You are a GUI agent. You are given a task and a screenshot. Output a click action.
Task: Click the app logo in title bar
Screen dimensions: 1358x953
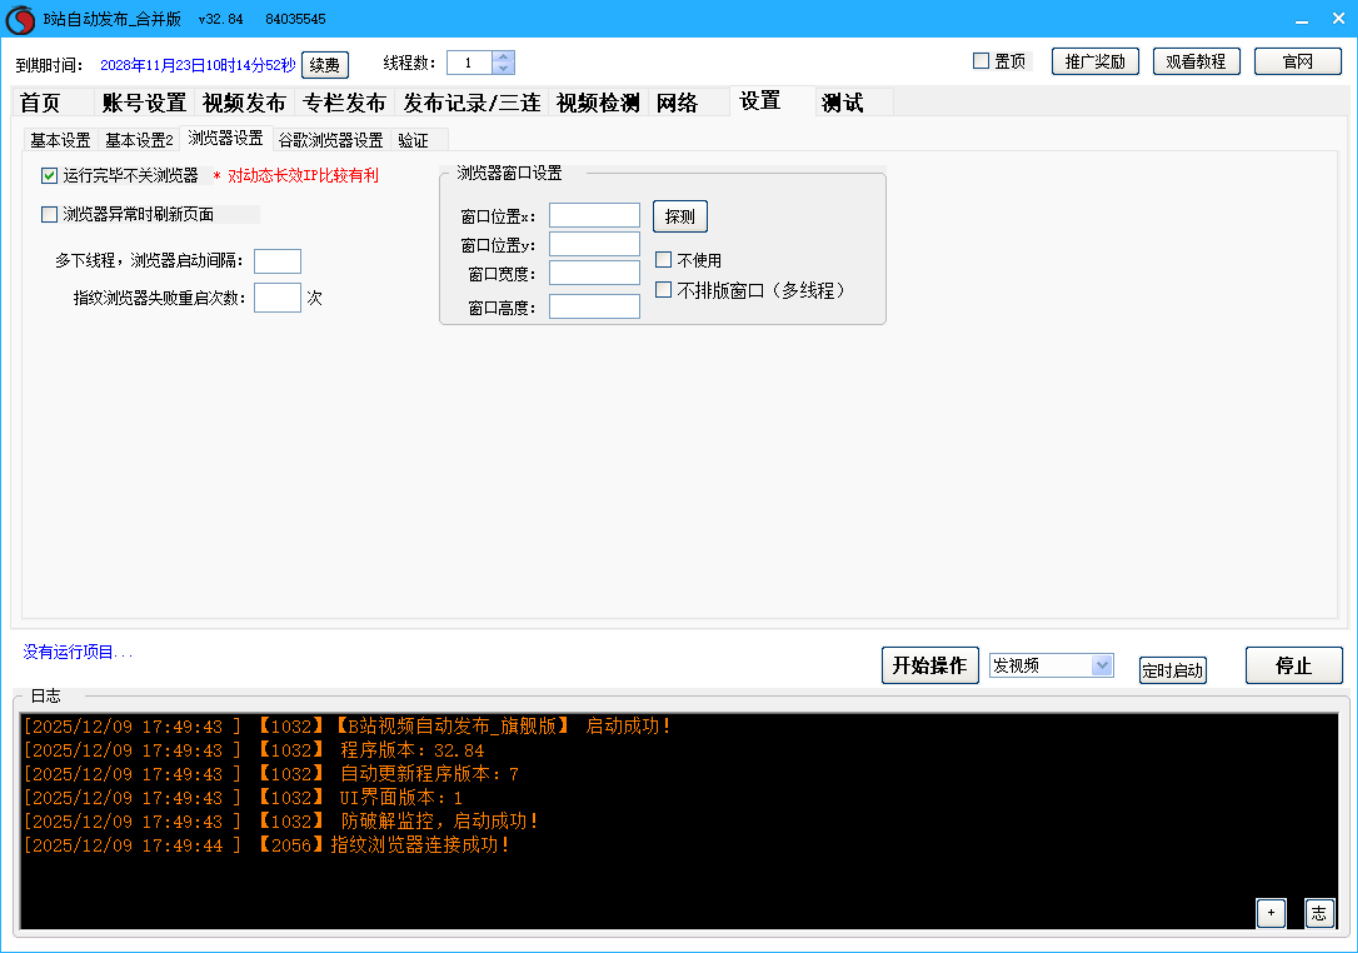[x=20, y=19]
